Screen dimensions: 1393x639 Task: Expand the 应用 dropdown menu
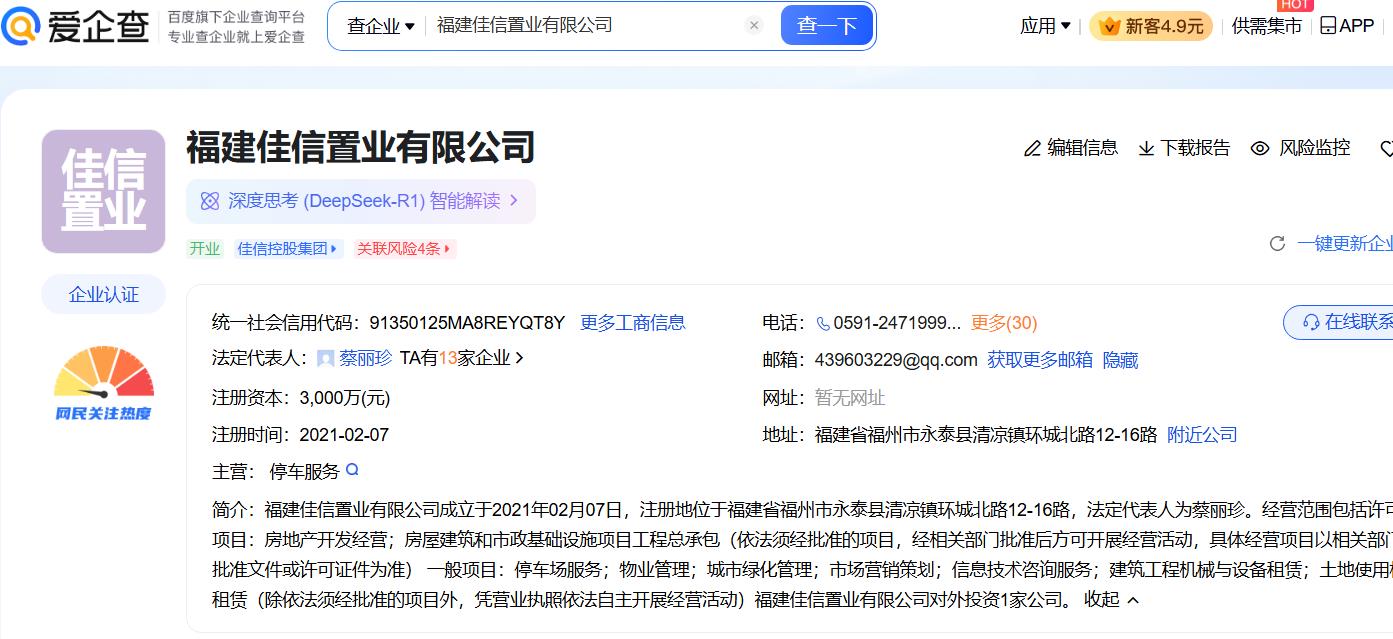tap(1045, 26)
